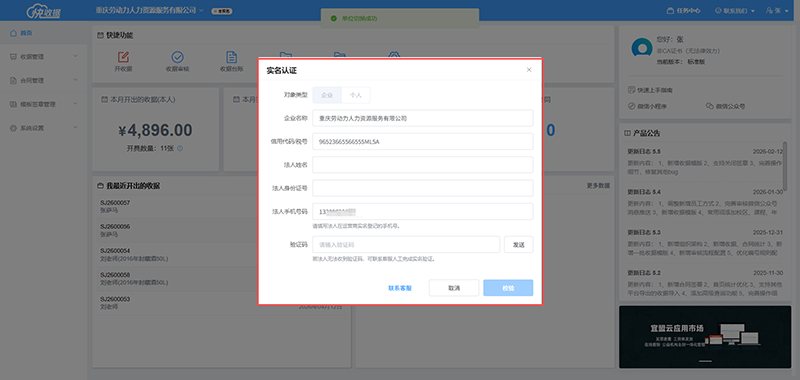Select 企业 as the 对象类型
The height and width of the screenshot is (380, 800).
(327, 95)
